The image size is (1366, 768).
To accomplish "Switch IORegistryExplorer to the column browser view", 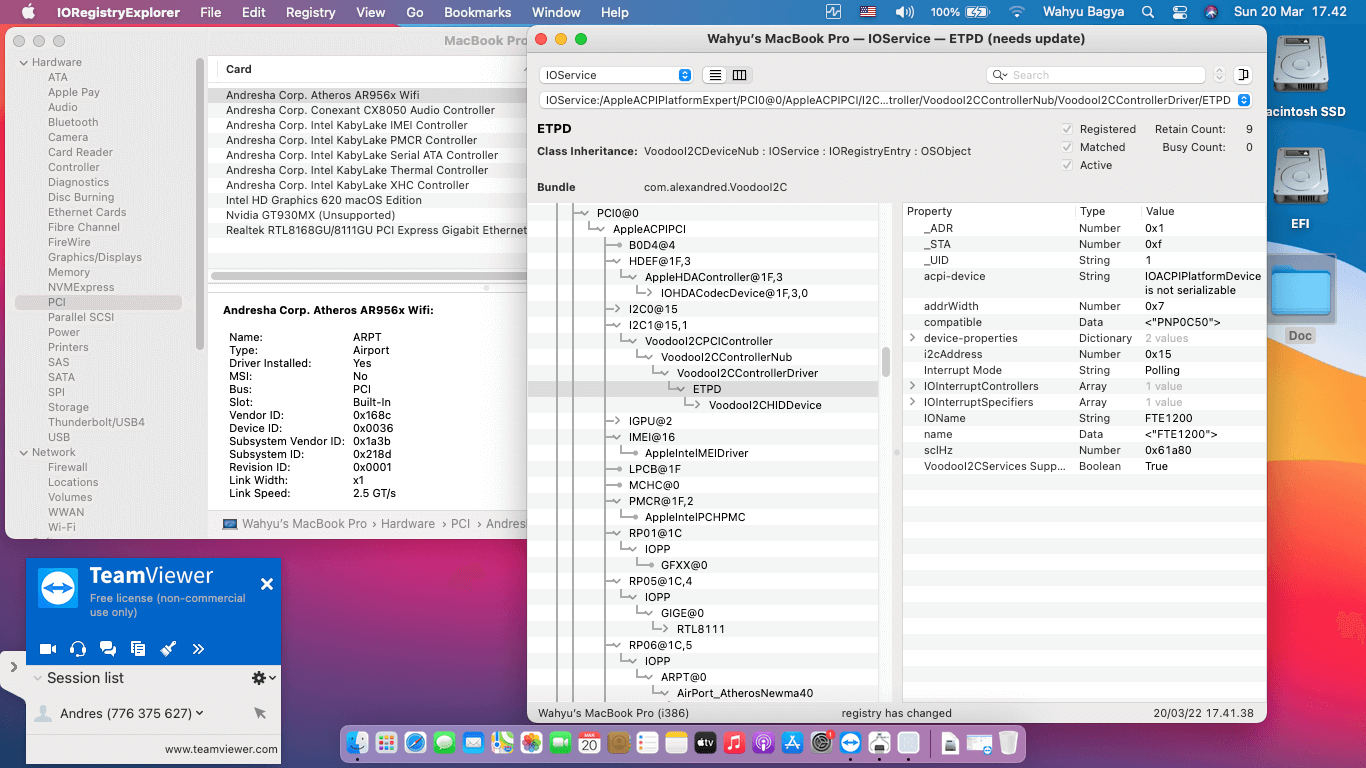I will 740,75.
